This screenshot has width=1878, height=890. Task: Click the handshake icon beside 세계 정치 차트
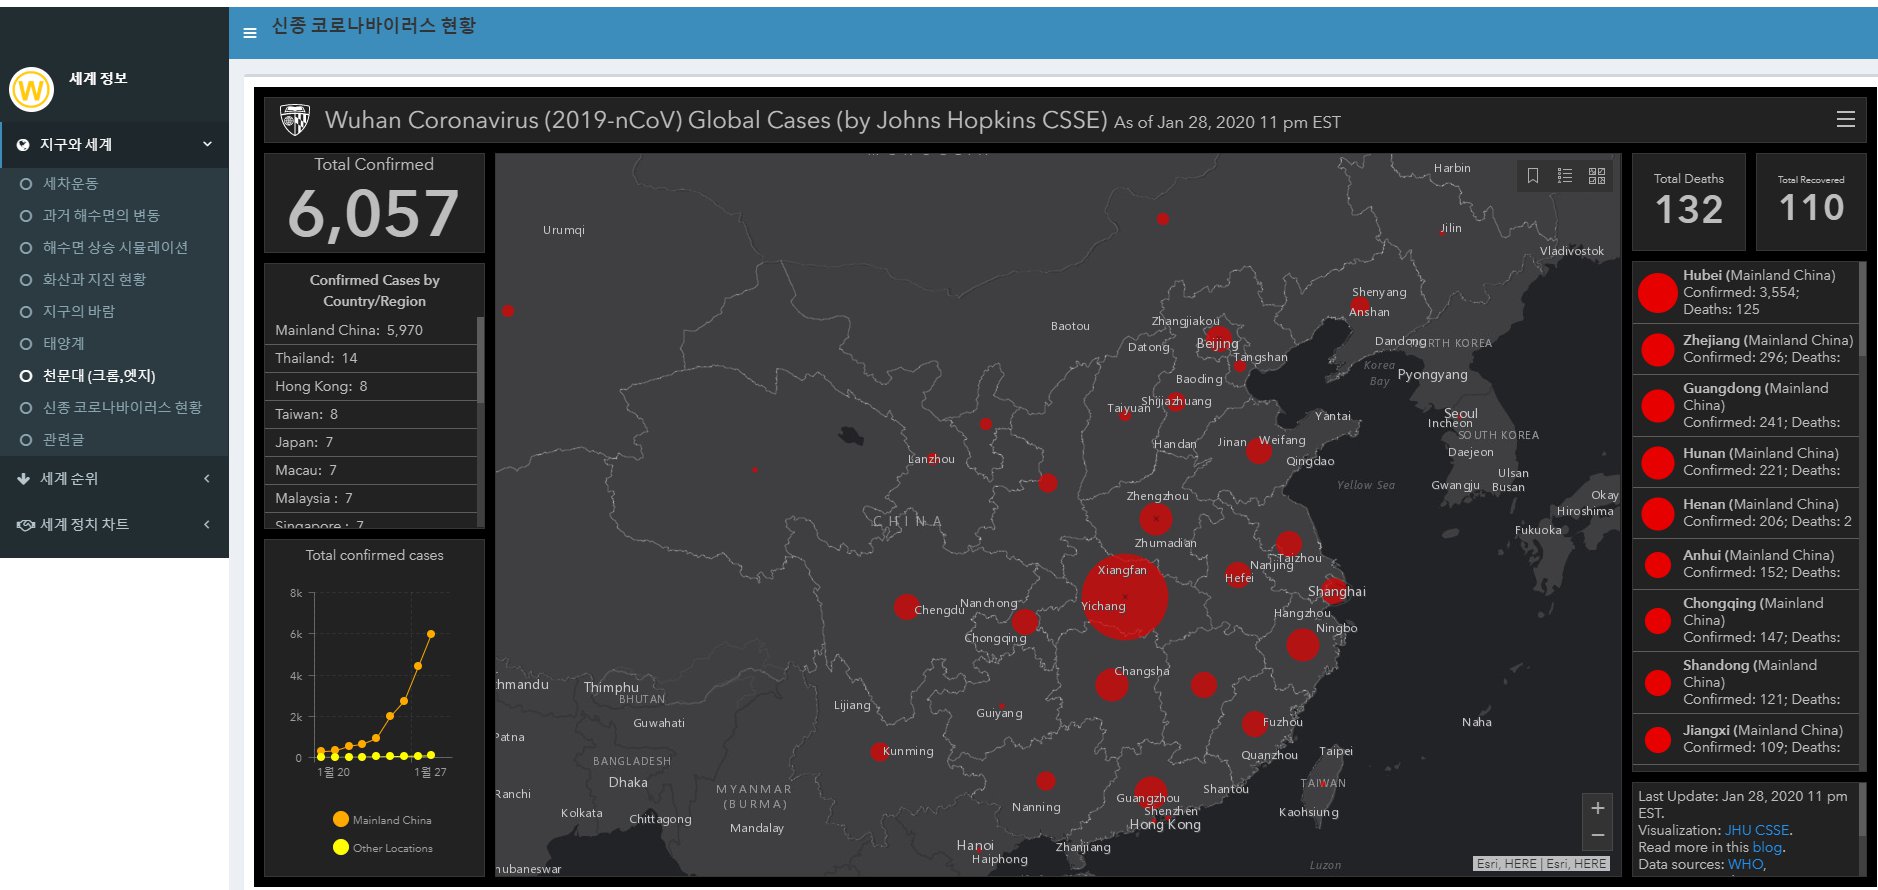(25, 525)
